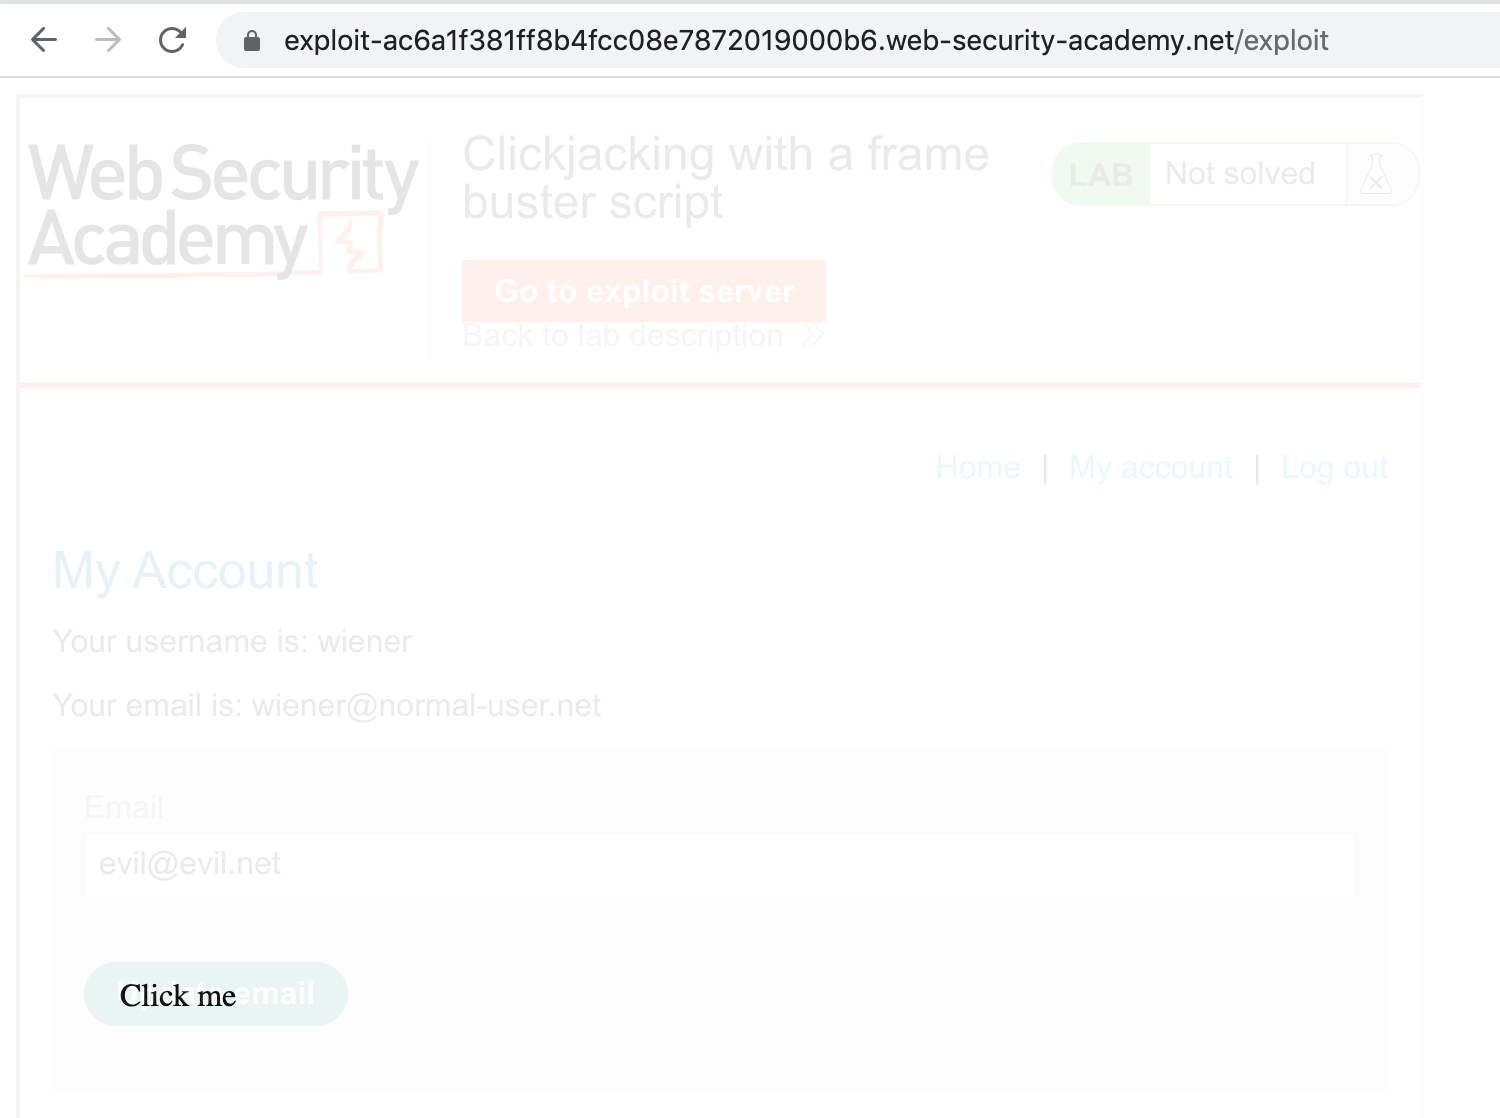Click the 'My Account' heading
Viewport: 1500px width, 1118px height.
click(186, 571)
